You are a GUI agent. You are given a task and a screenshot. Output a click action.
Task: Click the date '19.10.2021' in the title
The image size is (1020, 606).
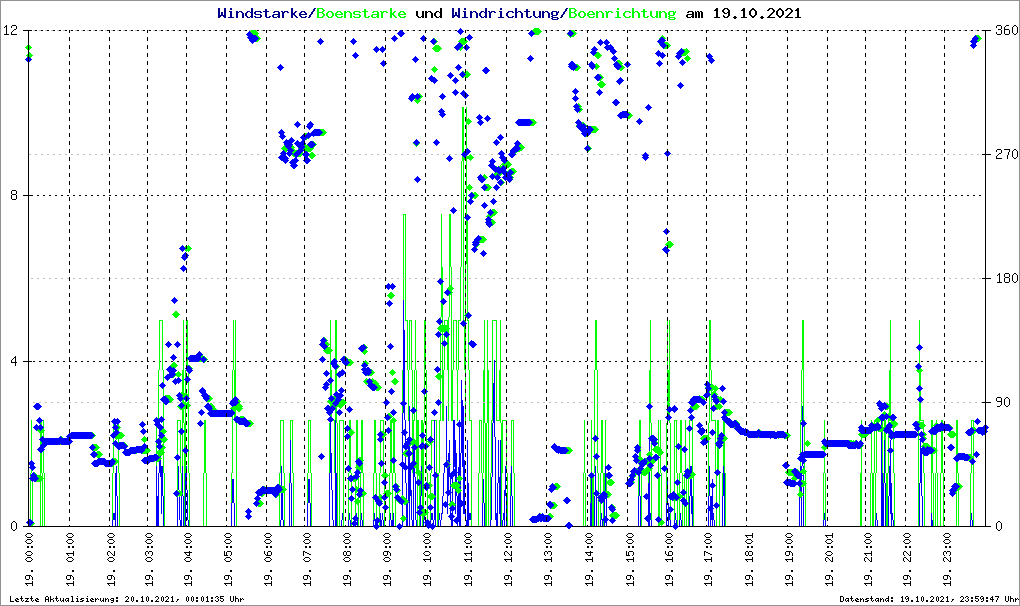(x=757, y=13)
